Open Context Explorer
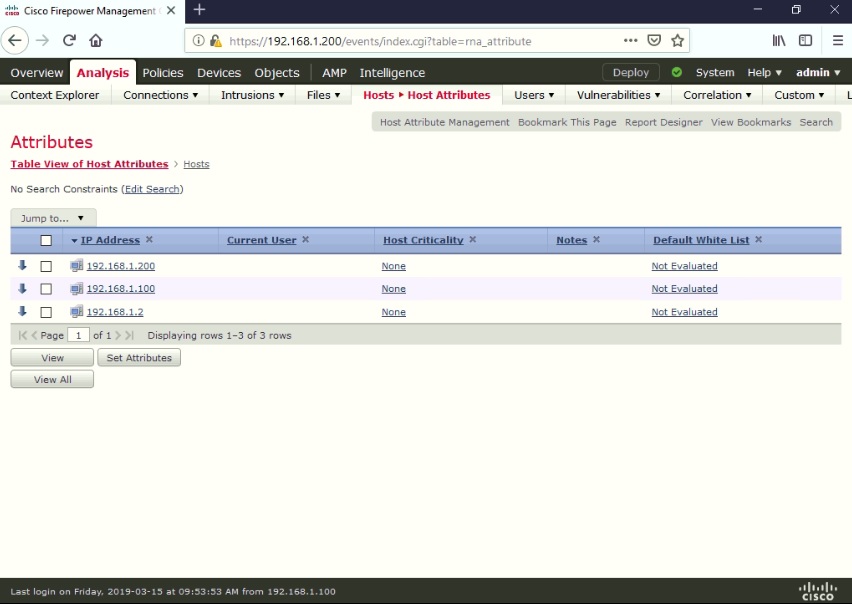Image resolution: width=852 pixels, height=604 pixels. click(55, 95)
